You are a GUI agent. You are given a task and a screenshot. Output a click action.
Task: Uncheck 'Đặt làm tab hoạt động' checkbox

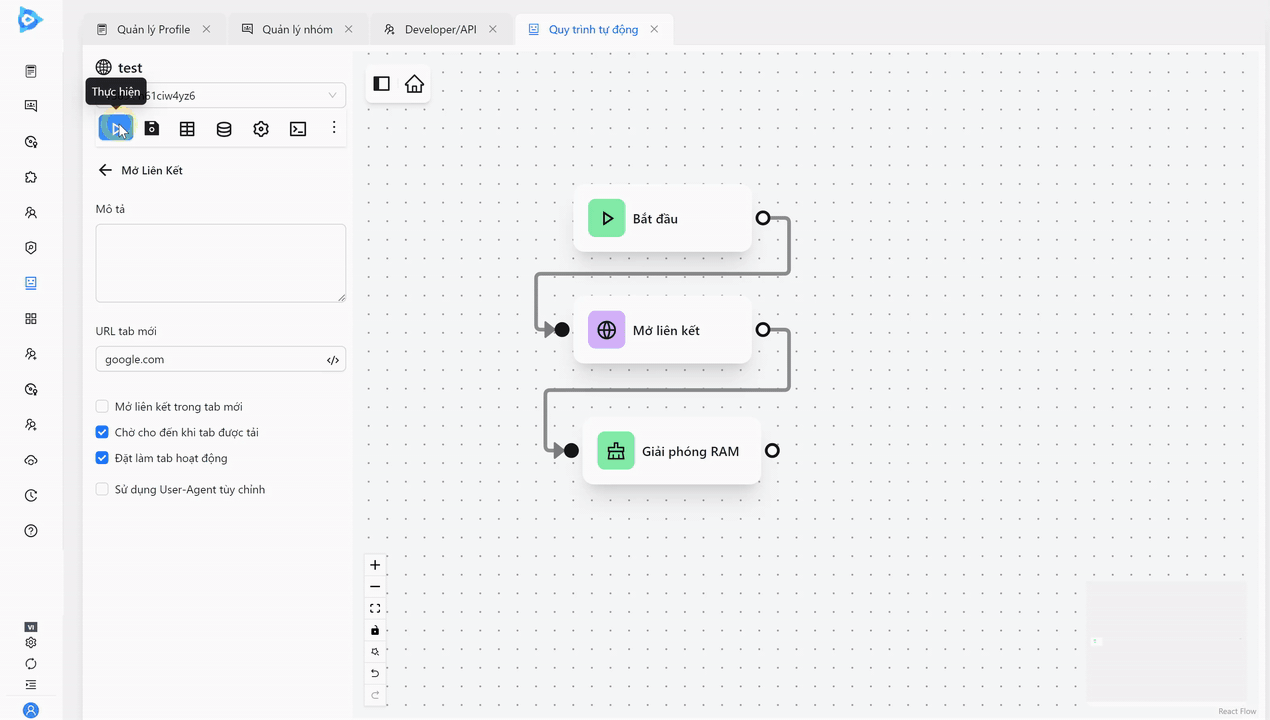[102, 458]
